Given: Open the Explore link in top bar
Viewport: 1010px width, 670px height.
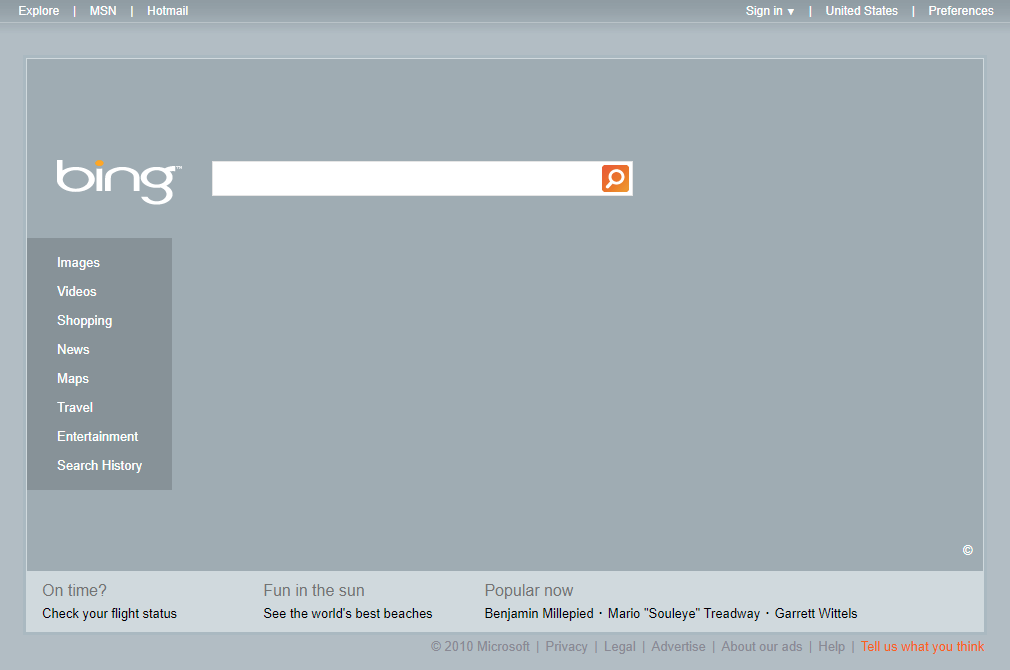Looking at the screenshot, I should [x=39, y=11].
